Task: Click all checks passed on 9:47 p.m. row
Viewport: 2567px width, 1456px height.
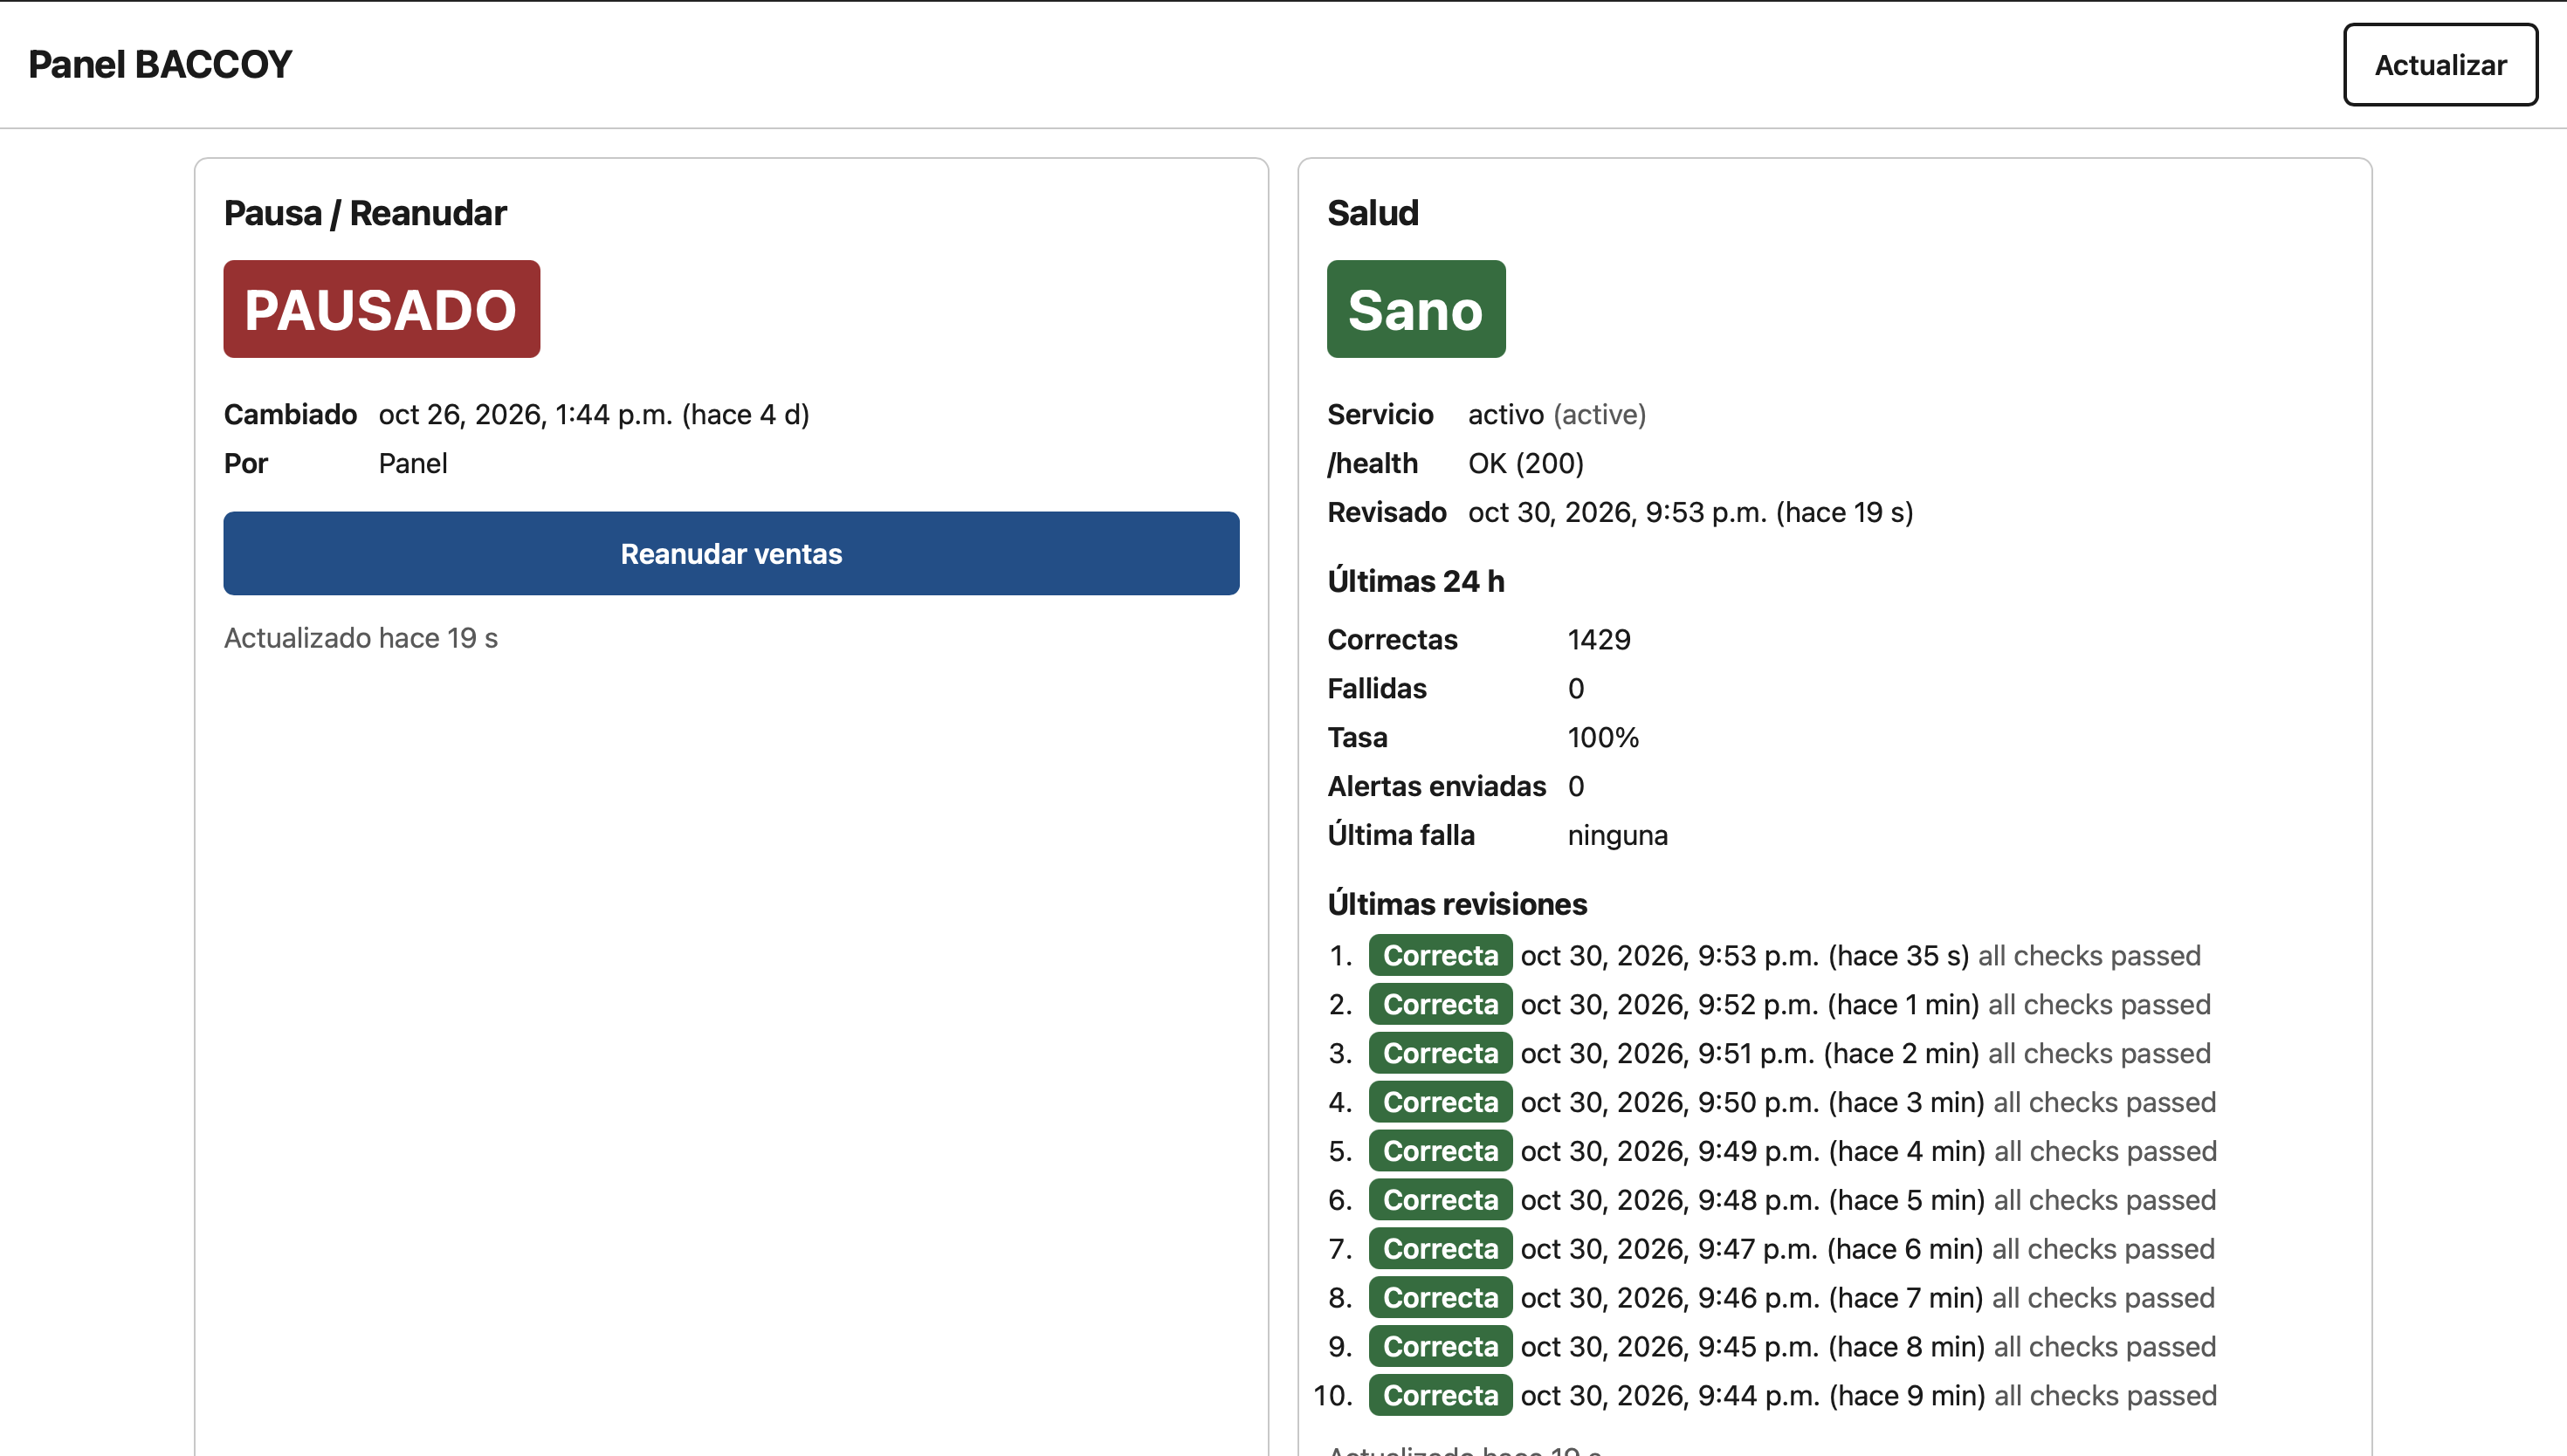Action: pos(2103,1249)
